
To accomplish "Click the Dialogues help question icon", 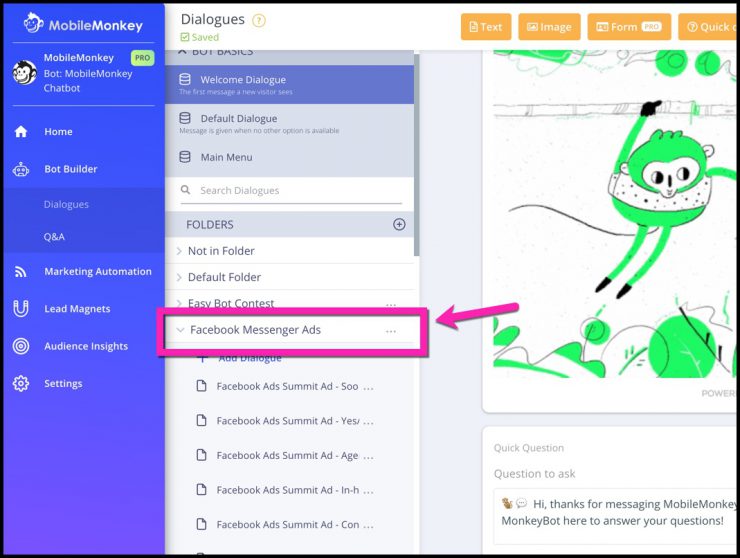I will pyautogui.click(x=259, y=20).
